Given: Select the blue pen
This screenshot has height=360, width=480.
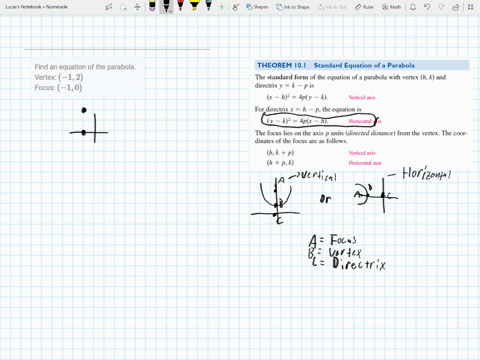Looking at the screenshot, I should (209, 6).
